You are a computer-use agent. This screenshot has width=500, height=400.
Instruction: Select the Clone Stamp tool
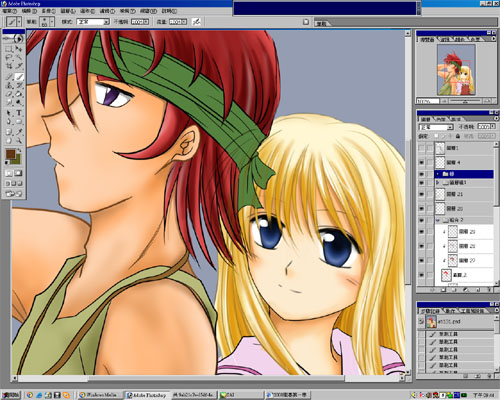9,86
